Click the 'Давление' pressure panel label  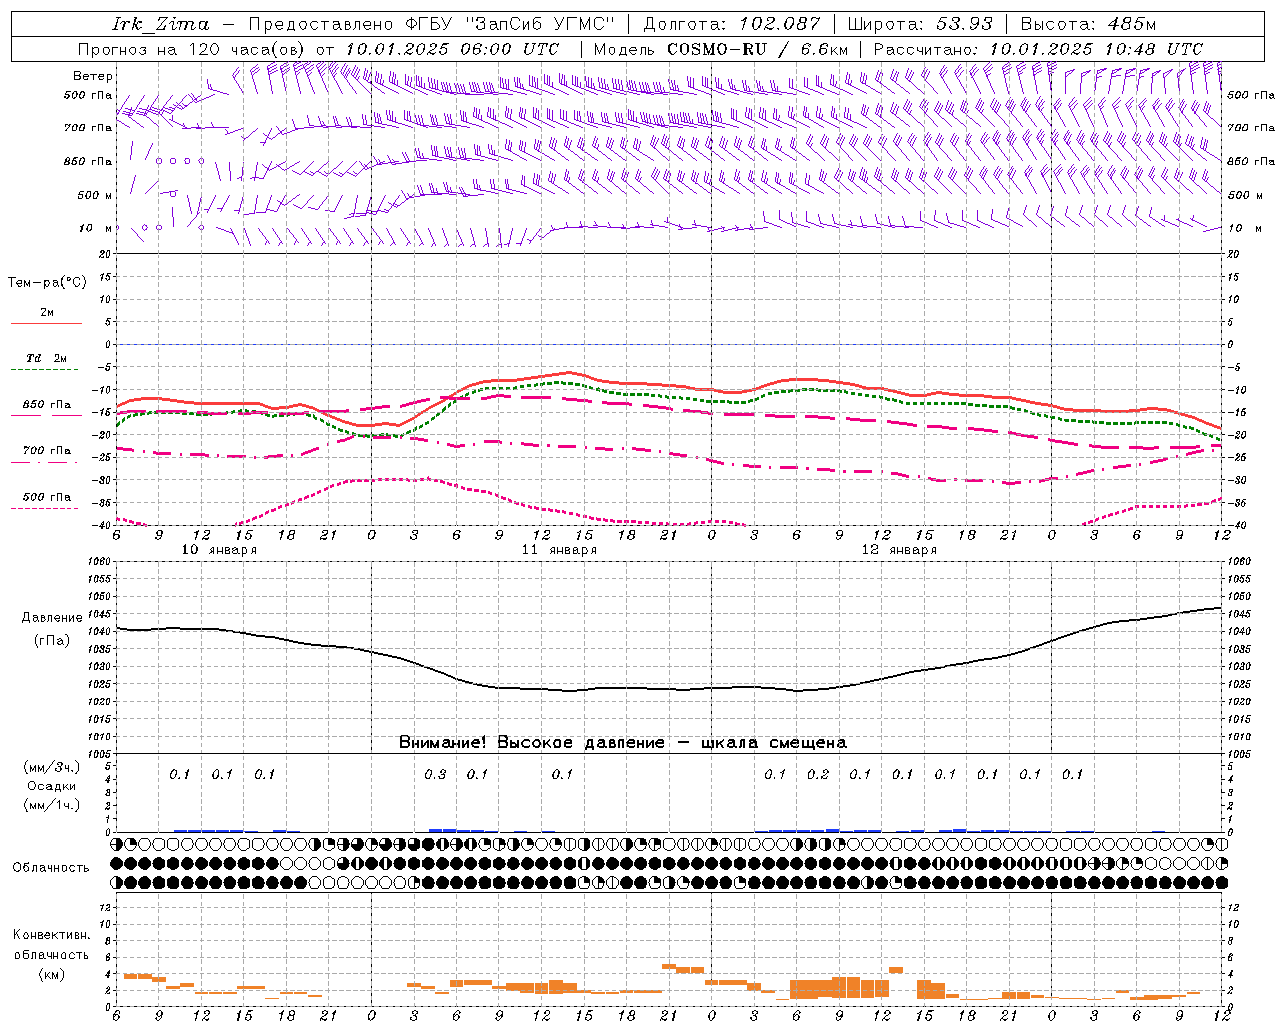pos(52,618)
